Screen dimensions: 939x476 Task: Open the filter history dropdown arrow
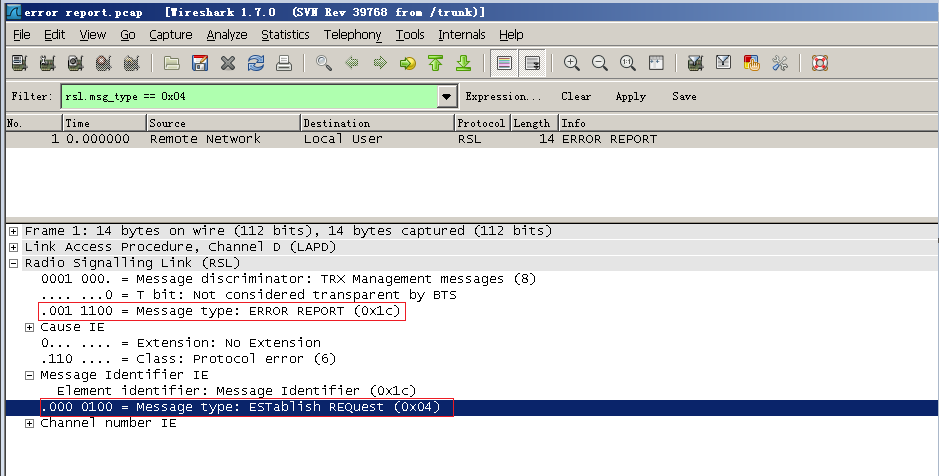pos(447,97)
